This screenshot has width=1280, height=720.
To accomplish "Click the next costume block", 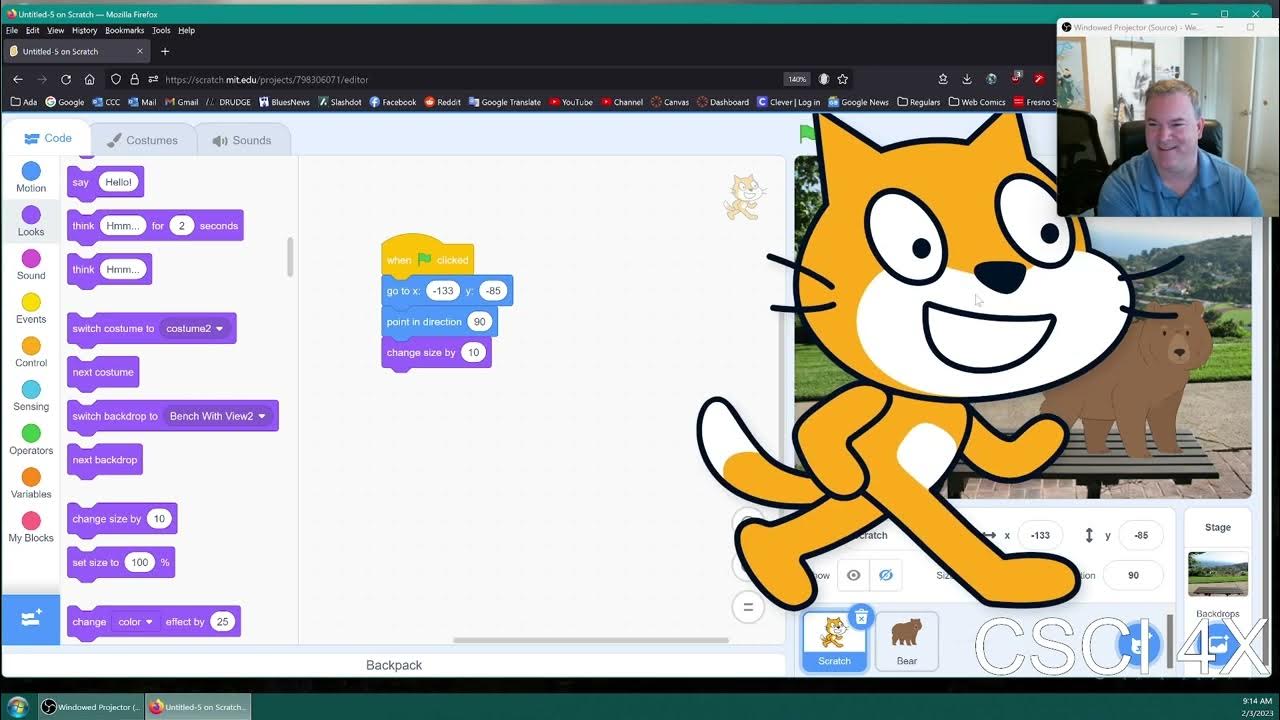I will tap(103, 372).
